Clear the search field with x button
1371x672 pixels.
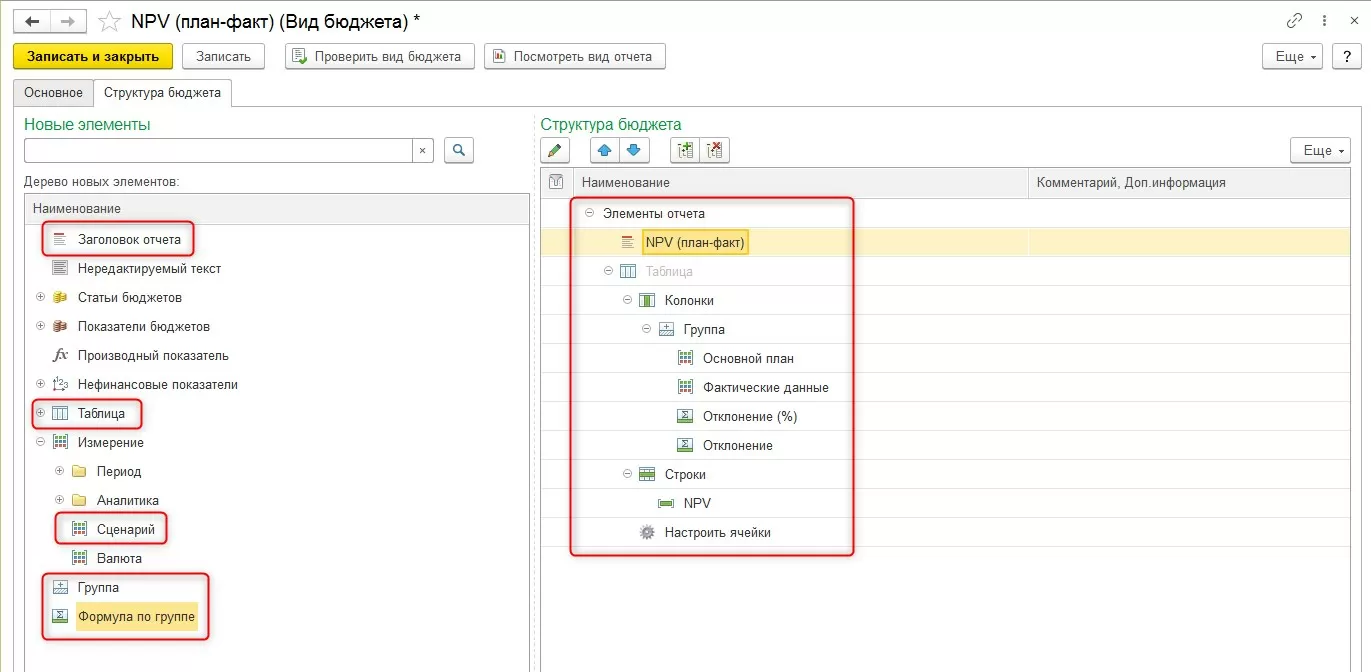[x=422, y=150]
